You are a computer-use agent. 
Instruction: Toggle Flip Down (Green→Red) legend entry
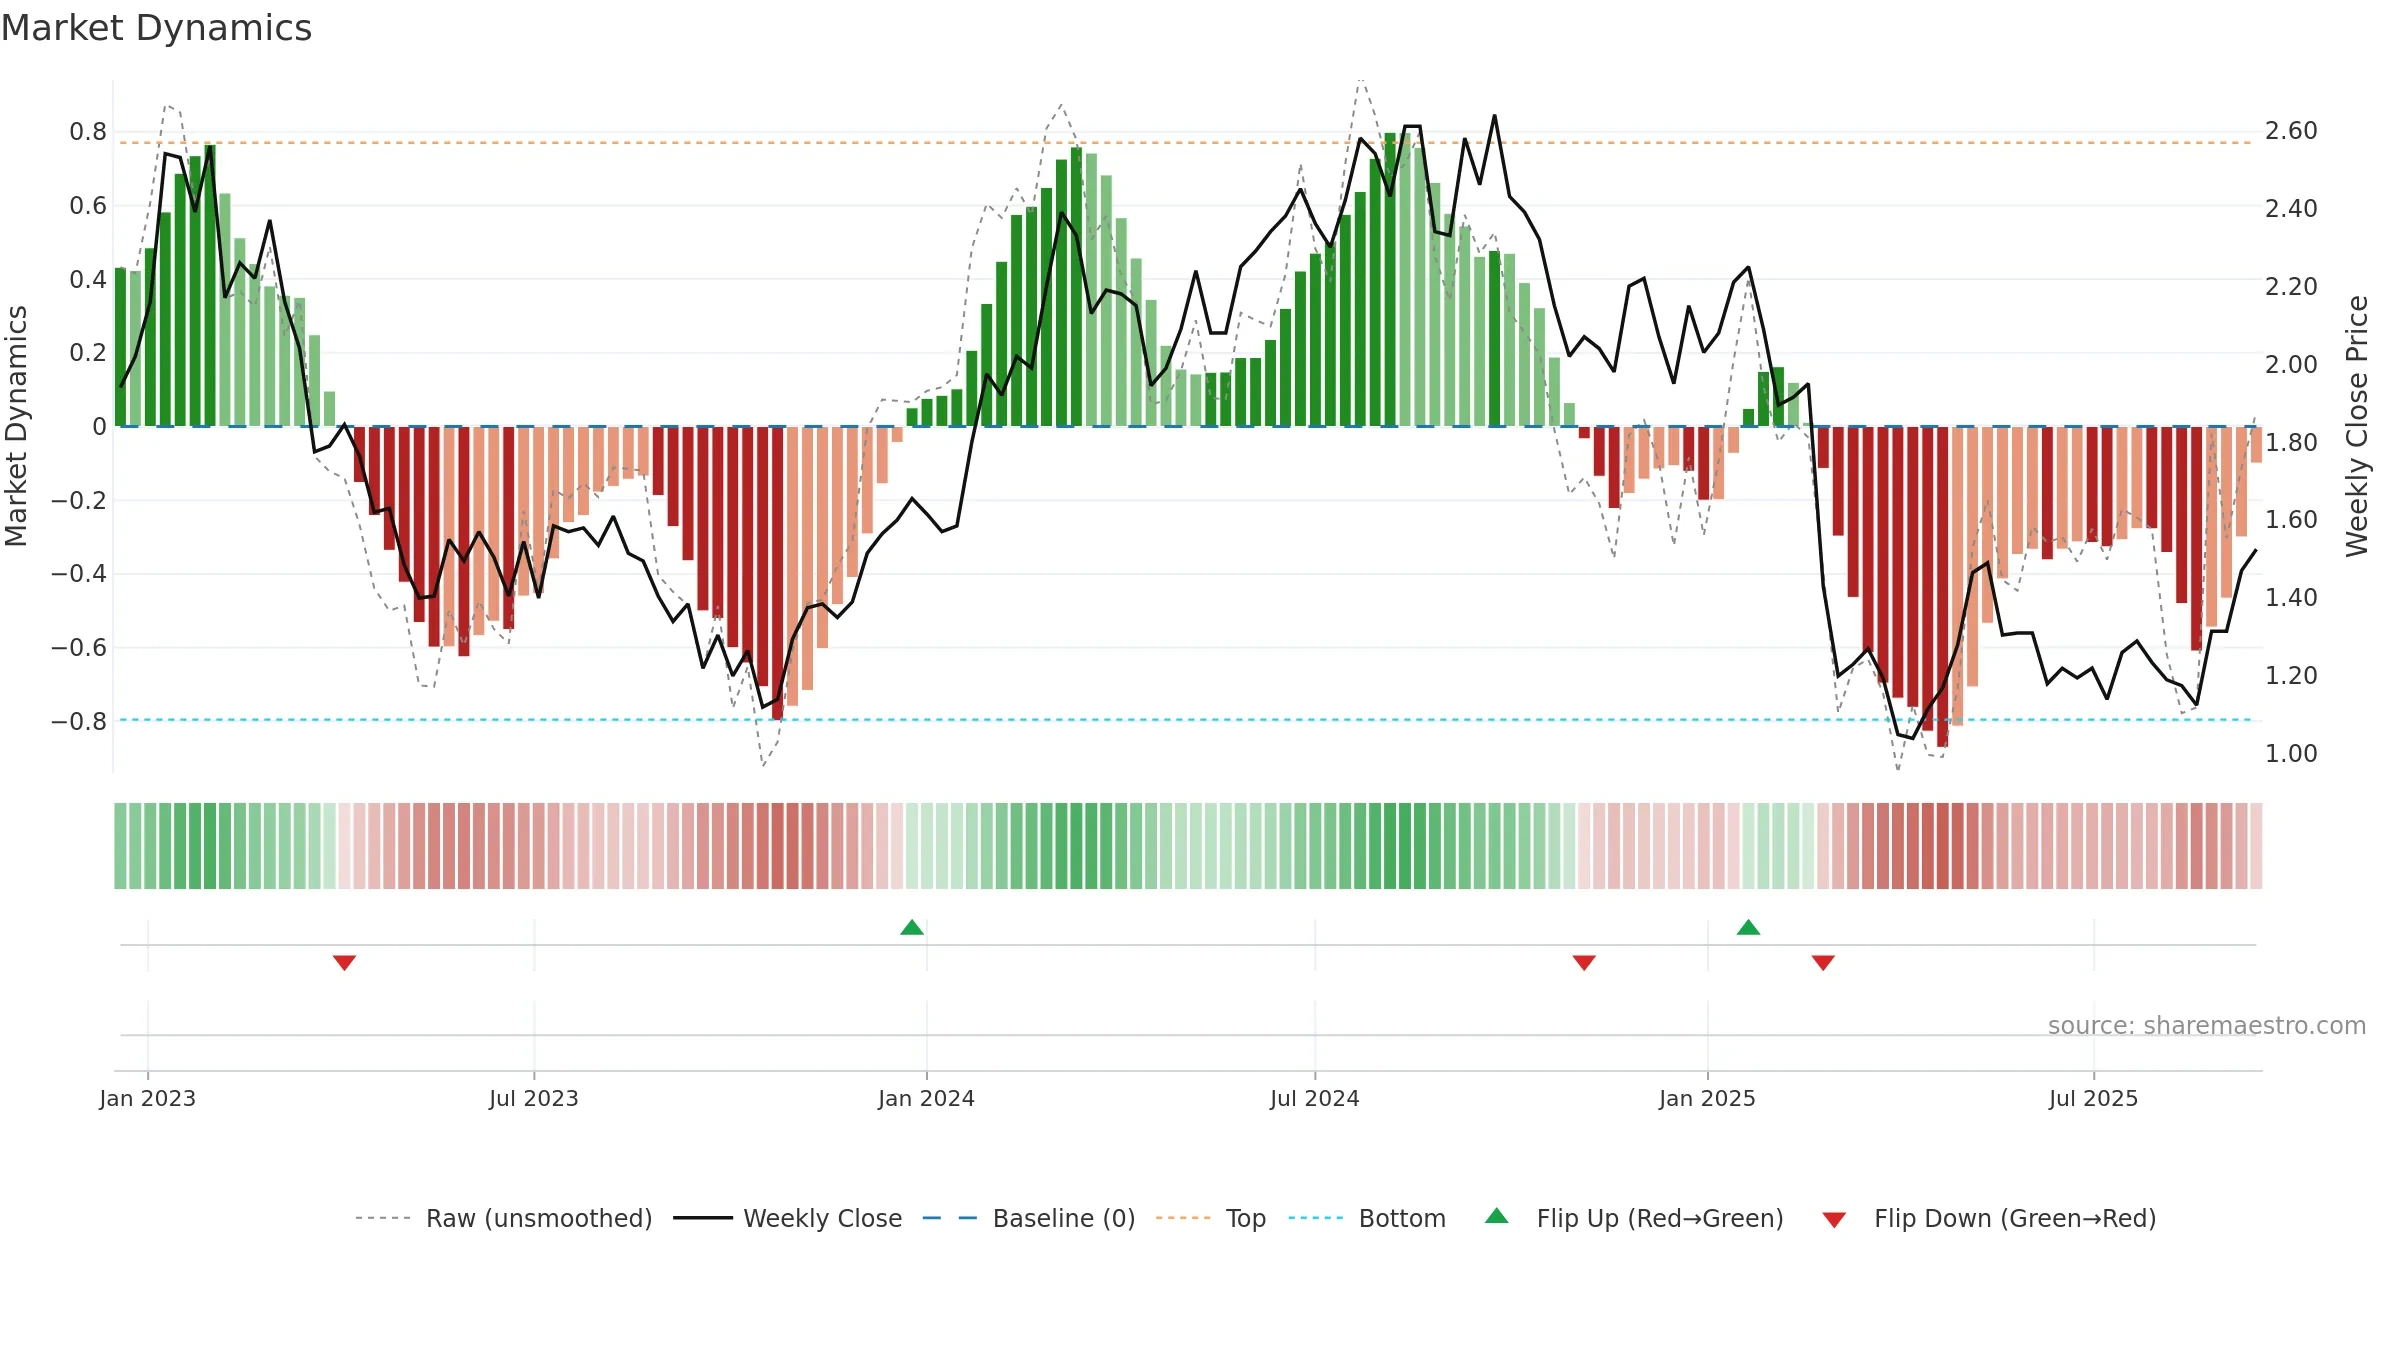pyautogui.click(x=1989, y=1218)
